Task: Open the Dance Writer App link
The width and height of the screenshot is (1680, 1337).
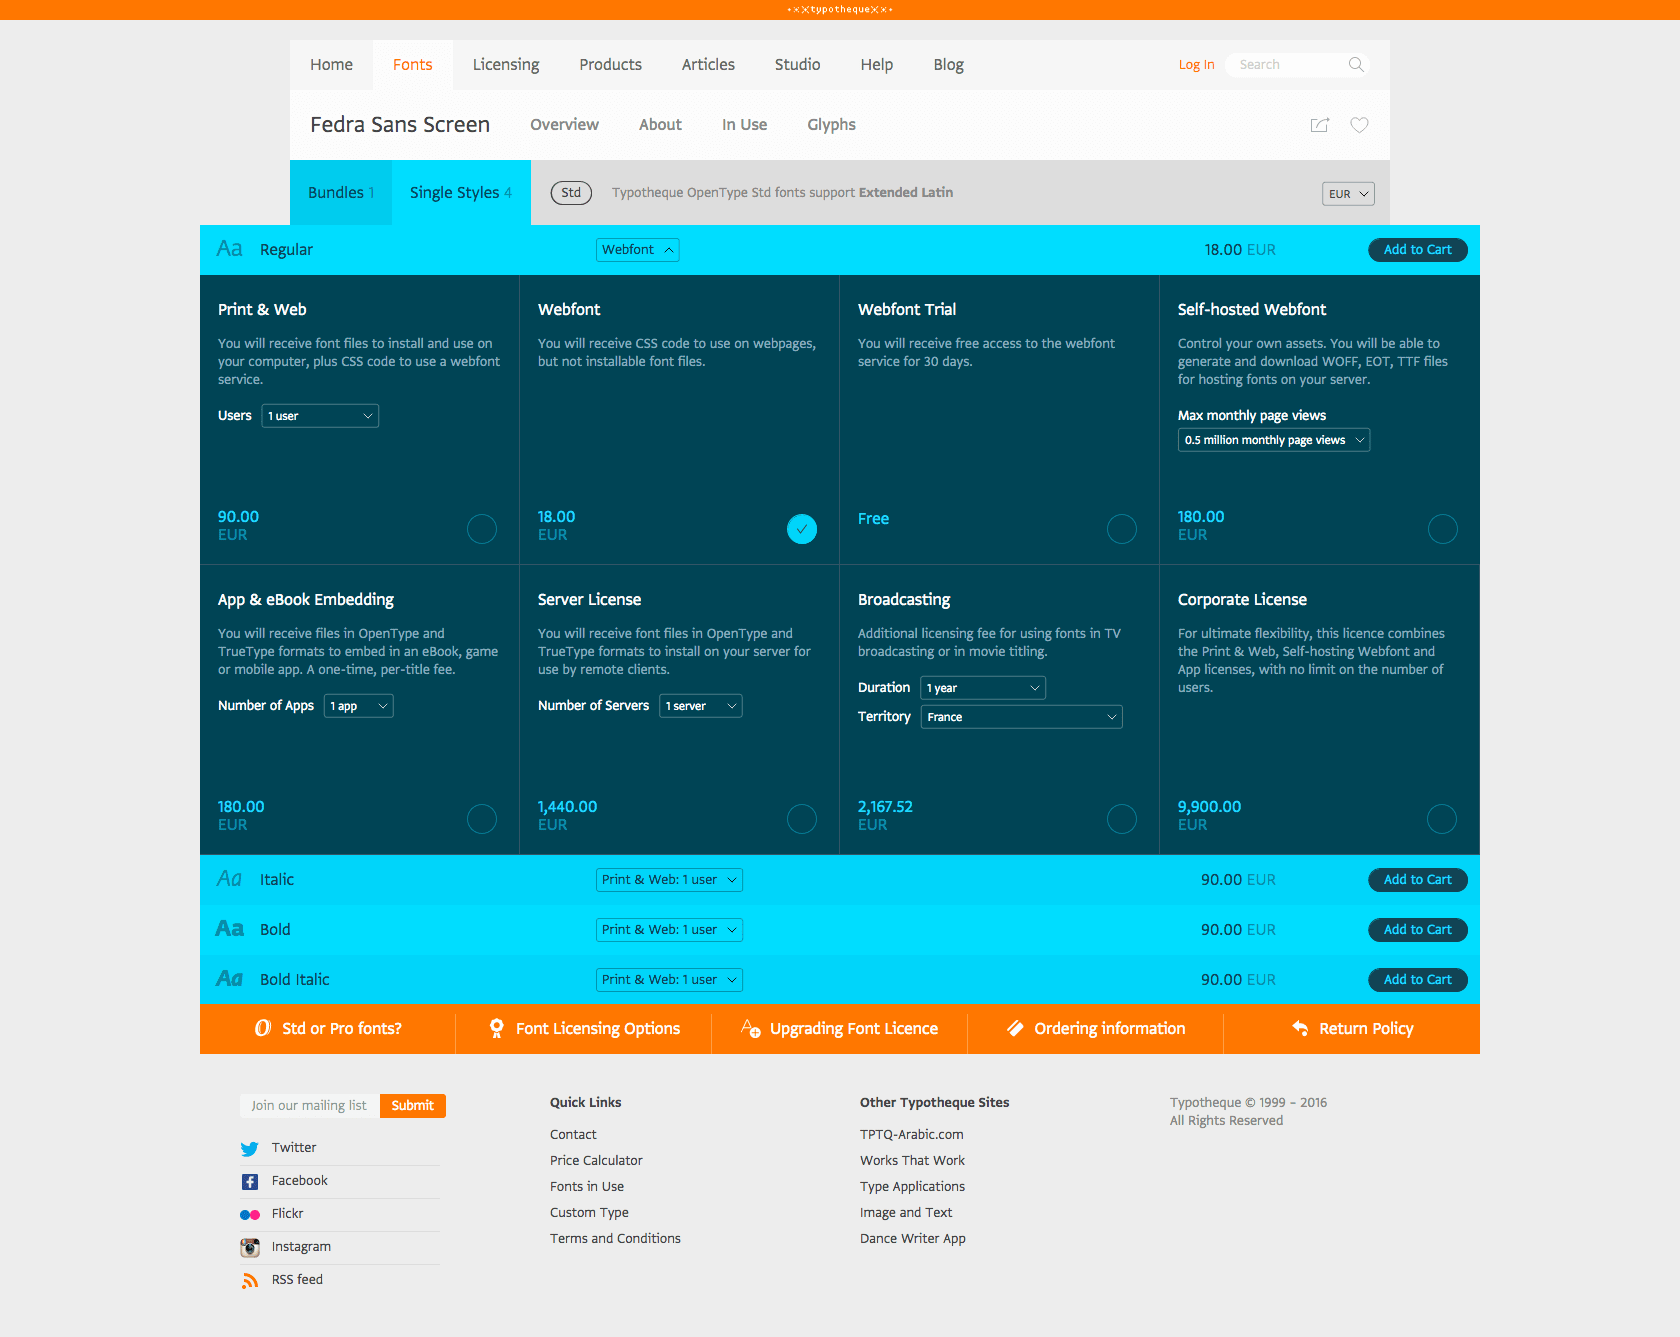Action: click(913, 1239)
